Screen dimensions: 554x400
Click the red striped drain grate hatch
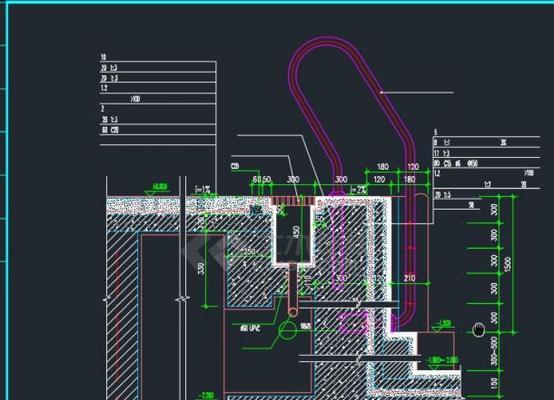tap(293, 201)
